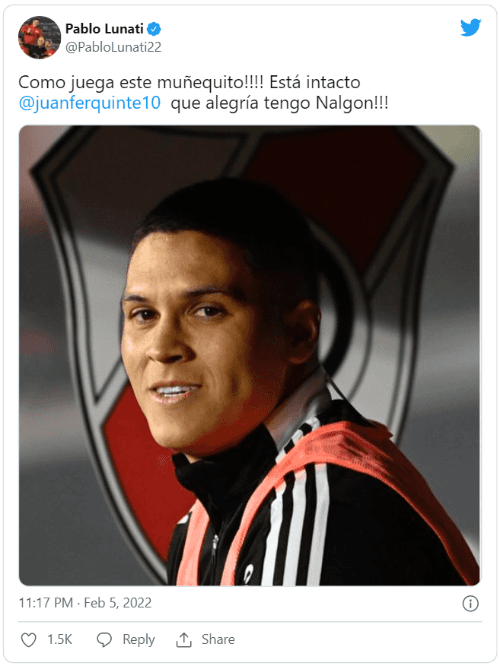Screen dimensions: 500x666
Task: Open the 11:17 PM timestamp
Action: 46,603
